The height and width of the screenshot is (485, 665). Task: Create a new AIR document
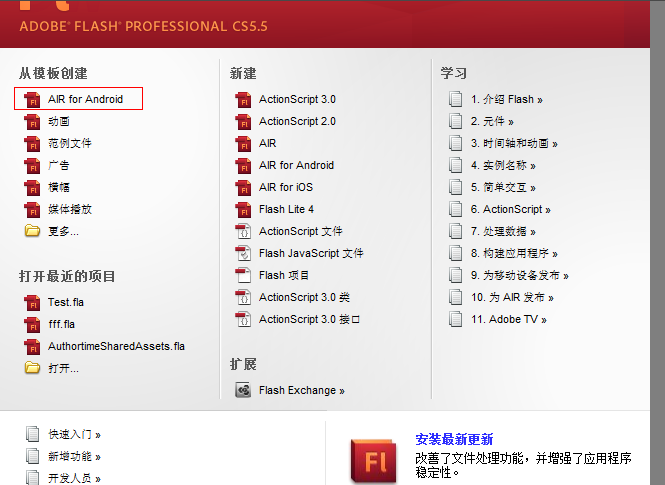(x=268, y=143)
